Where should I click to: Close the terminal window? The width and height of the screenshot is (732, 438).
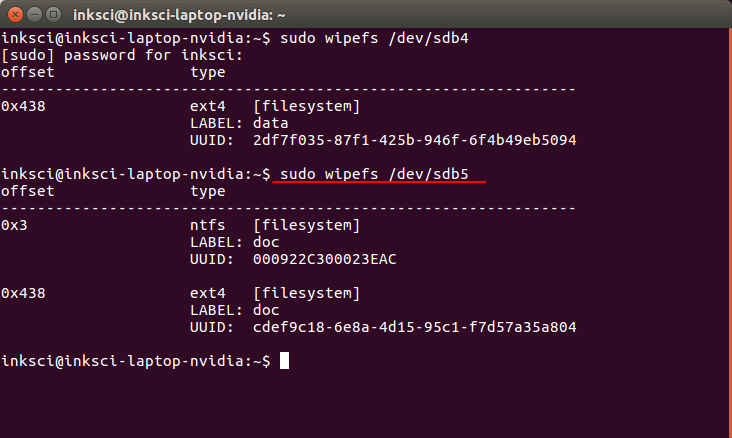click(13, 15)
